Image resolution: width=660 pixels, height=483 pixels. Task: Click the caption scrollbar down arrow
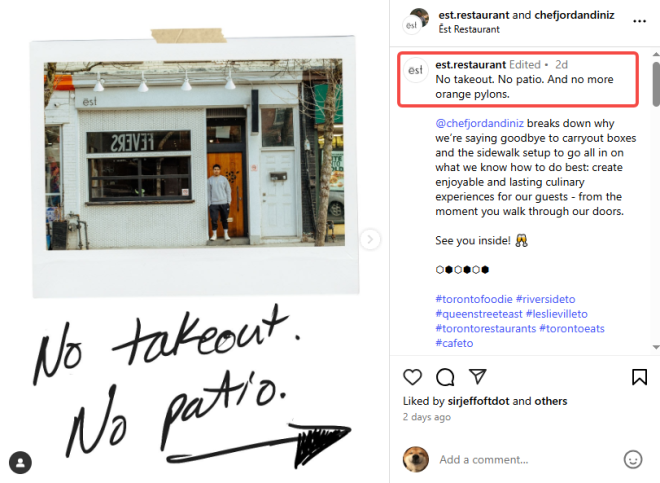(x=656, y=347)
